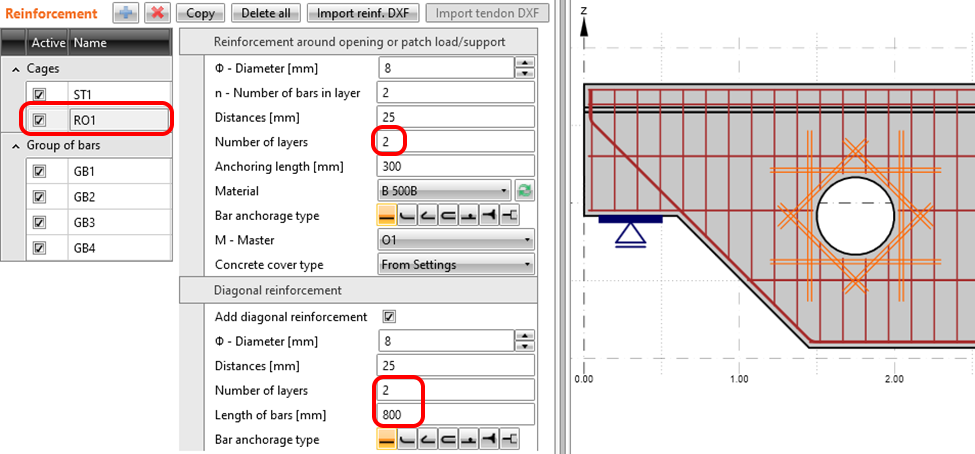Click the Reinforcement around opening section header
This screenshot has height=454, width=975.
(359, 42)
